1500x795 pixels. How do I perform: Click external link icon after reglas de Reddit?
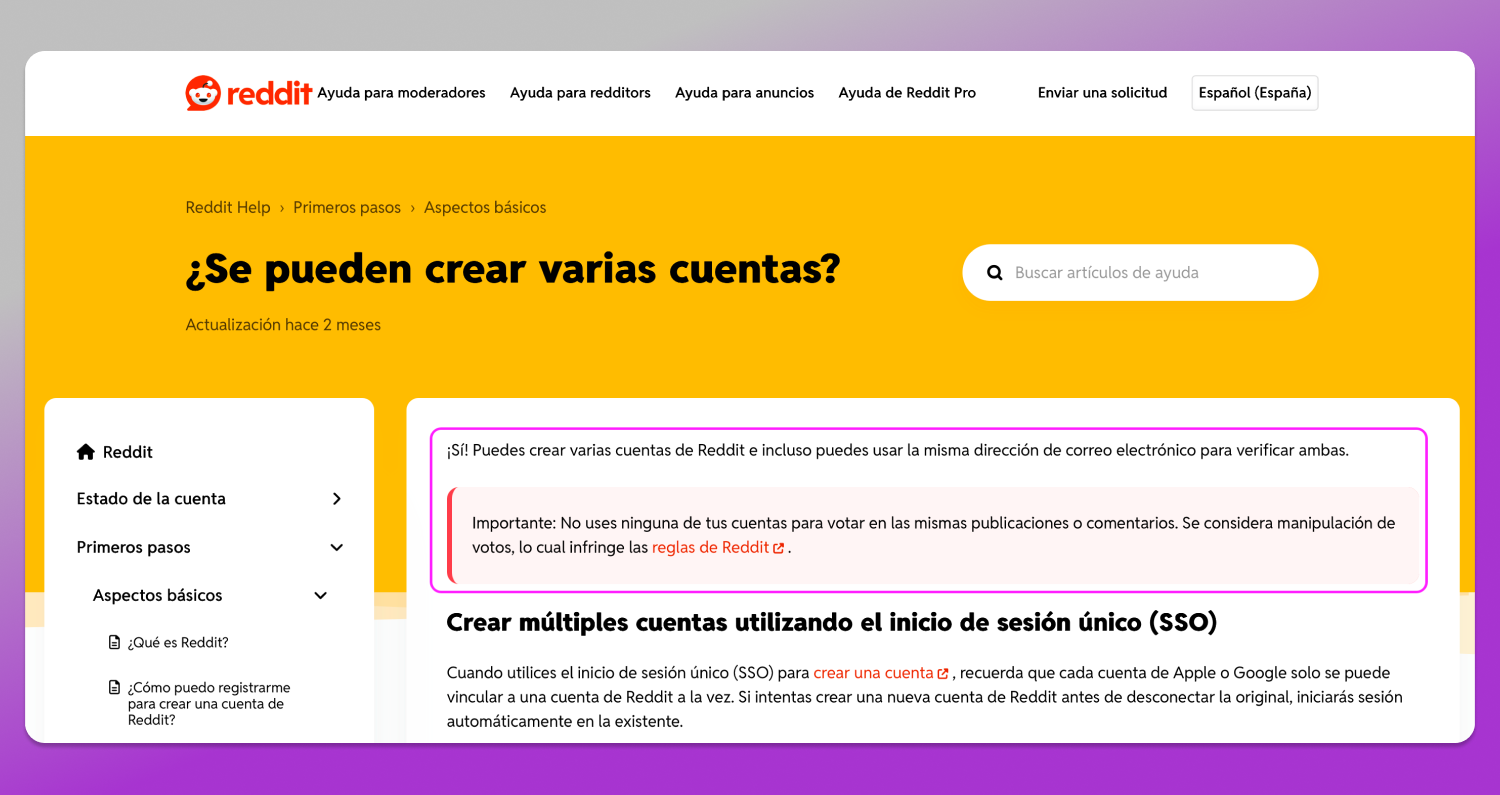(778, 548)
